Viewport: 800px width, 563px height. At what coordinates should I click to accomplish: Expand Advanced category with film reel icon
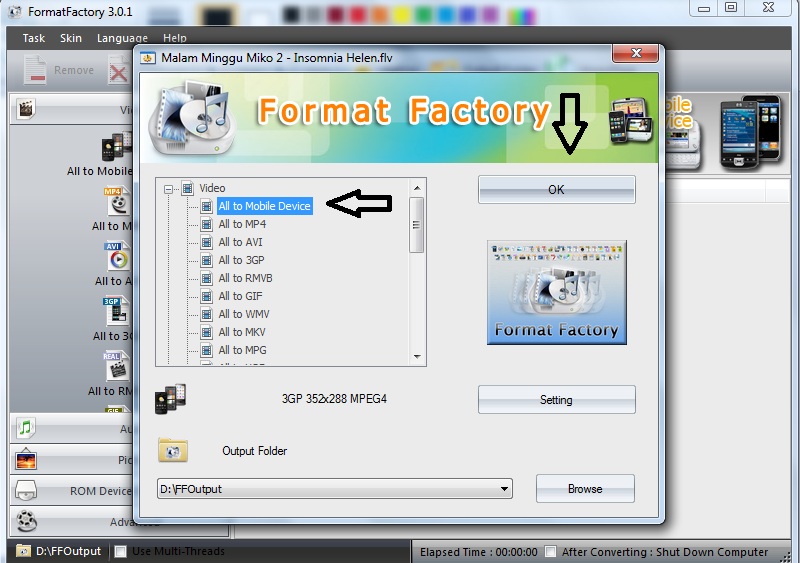71,521
